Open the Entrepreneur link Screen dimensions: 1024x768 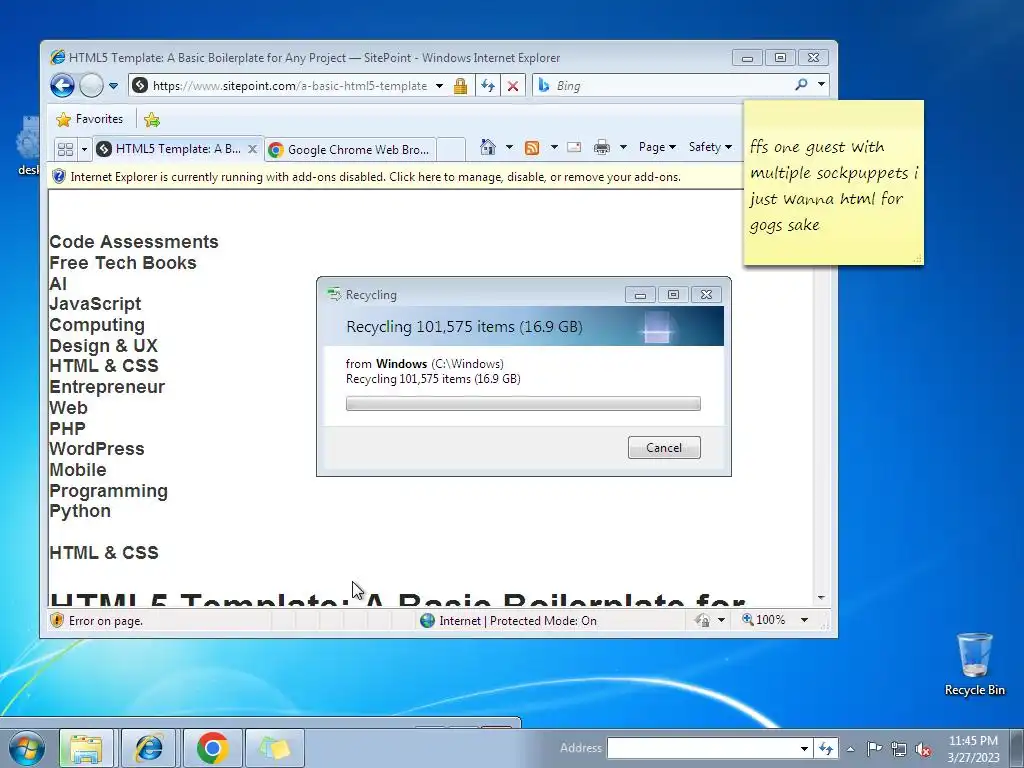pyautogui.click(x=107, y=387)
